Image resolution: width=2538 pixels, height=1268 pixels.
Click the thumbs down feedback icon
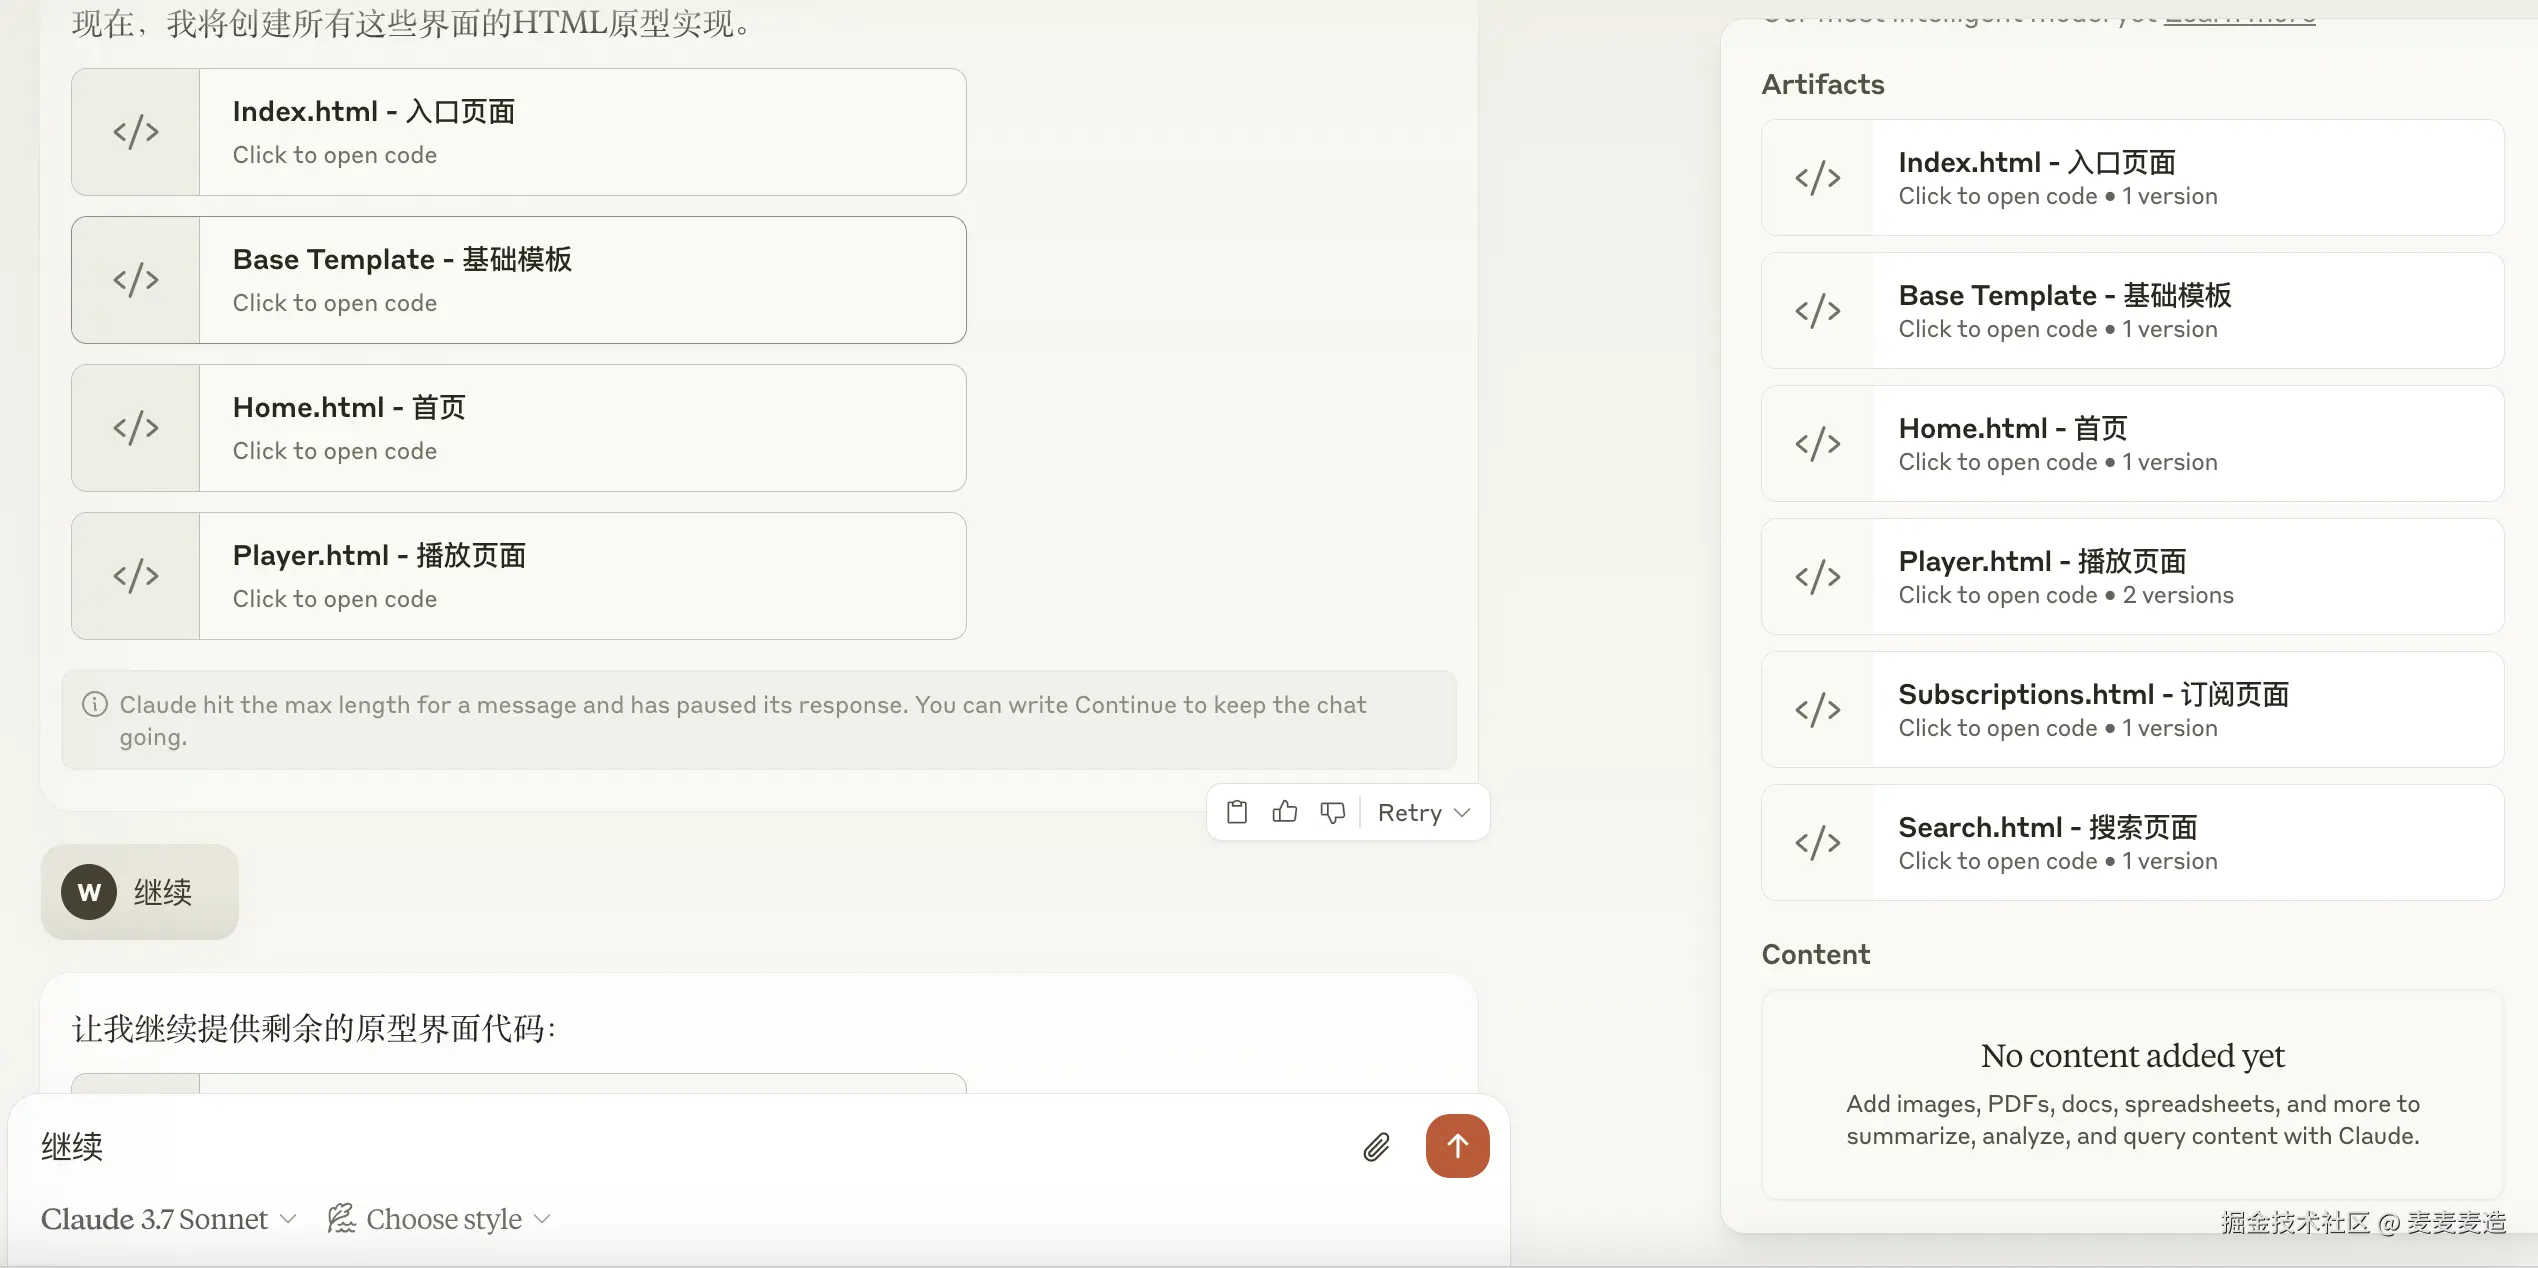tap(1333, 812)
